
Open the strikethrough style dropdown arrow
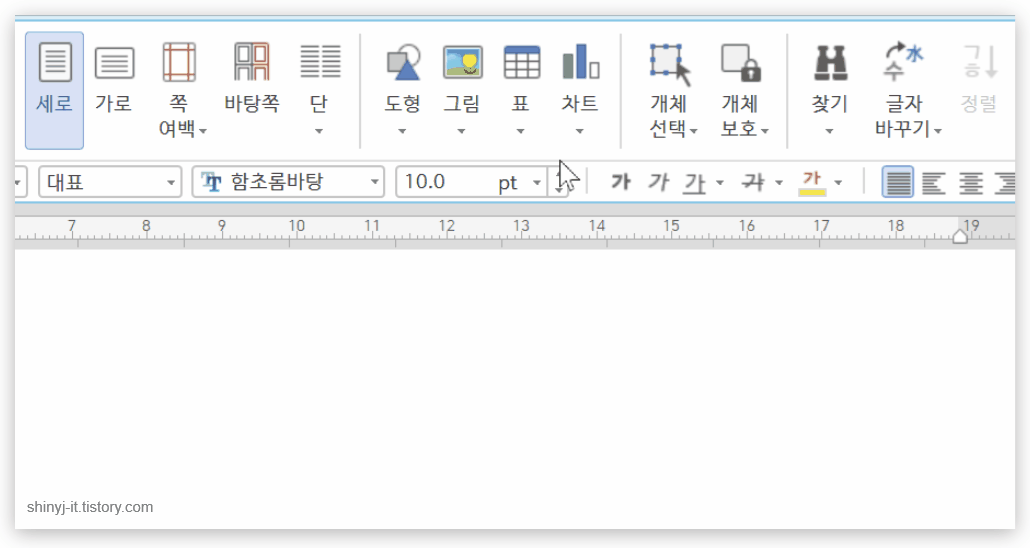779,182
